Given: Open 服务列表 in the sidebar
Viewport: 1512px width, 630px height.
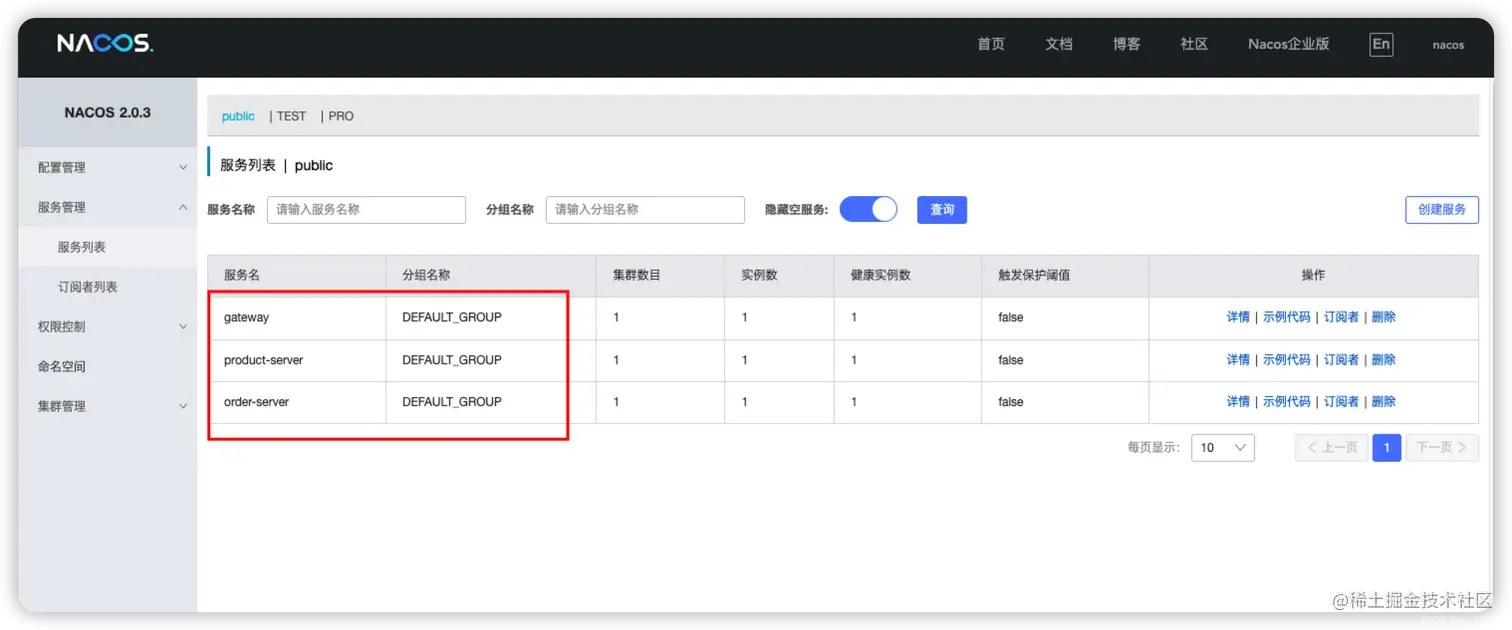Looking at the screenshot, I should click(82, 247).
